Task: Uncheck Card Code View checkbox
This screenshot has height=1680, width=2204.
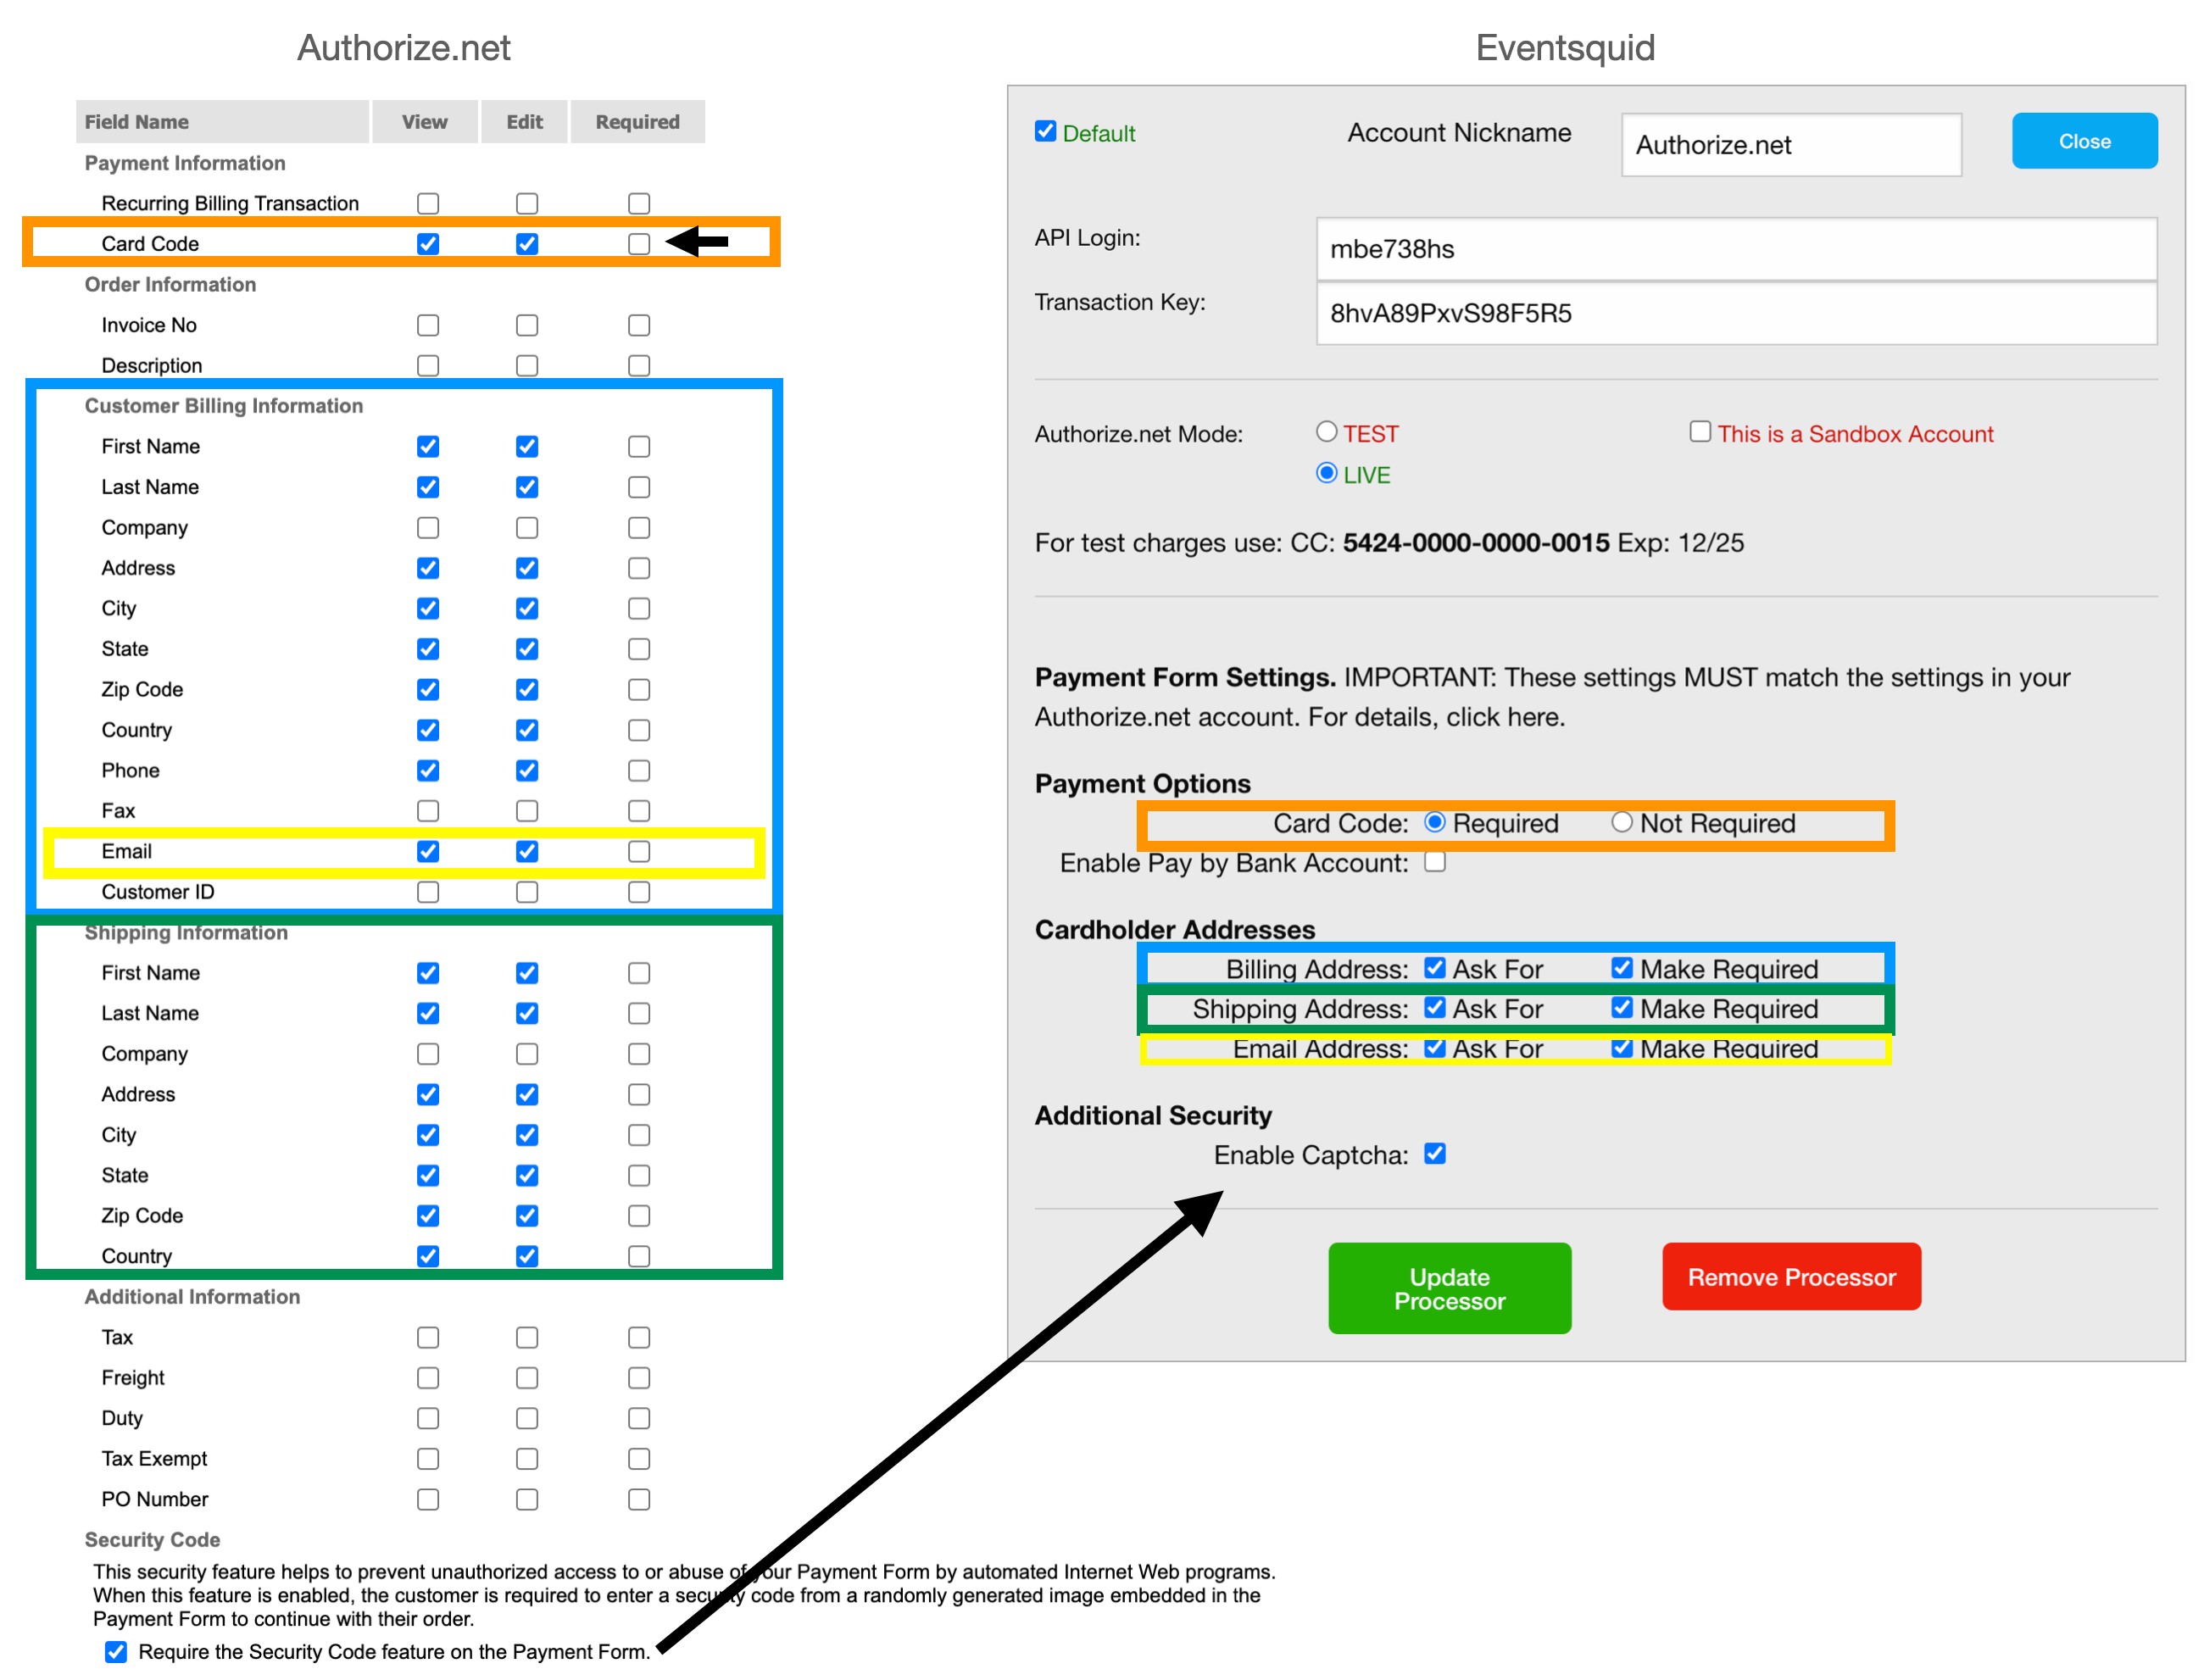Action: click(427, 243)
